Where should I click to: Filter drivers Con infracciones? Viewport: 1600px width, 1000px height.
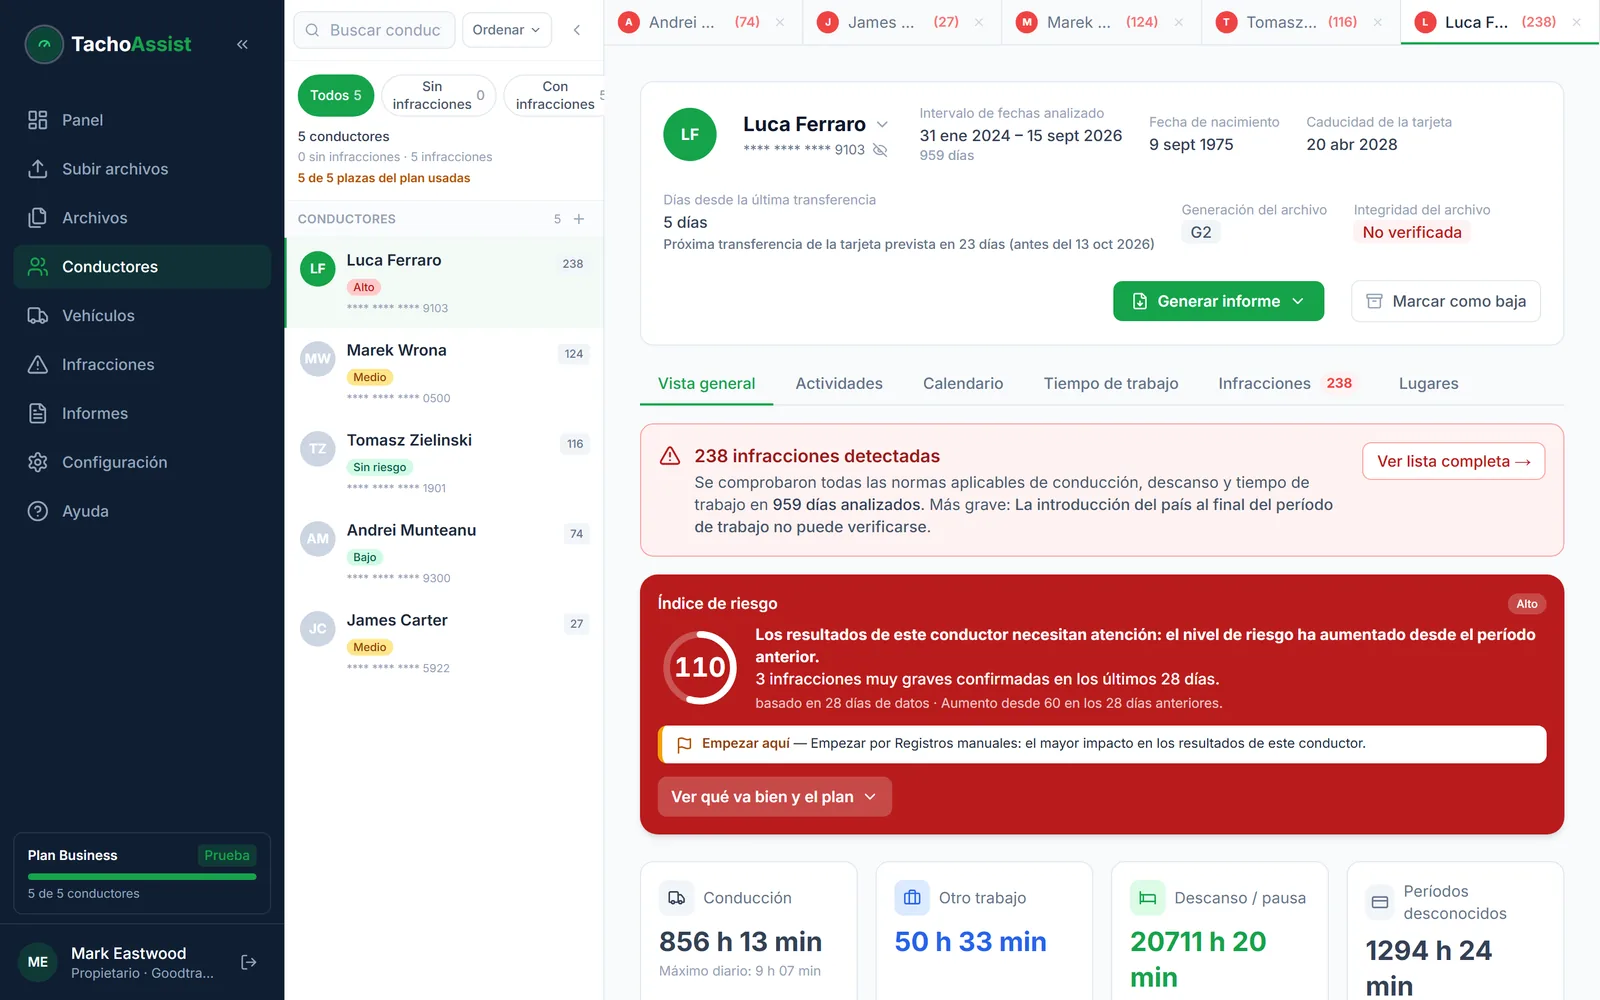pyautogui.click(x=556, y=95)
